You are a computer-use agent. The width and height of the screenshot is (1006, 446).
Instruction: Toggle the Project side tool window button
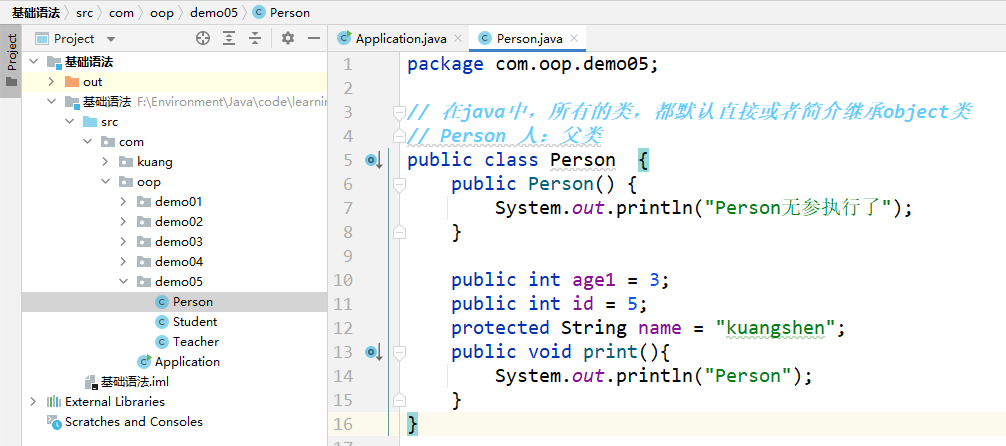(11, 62)
